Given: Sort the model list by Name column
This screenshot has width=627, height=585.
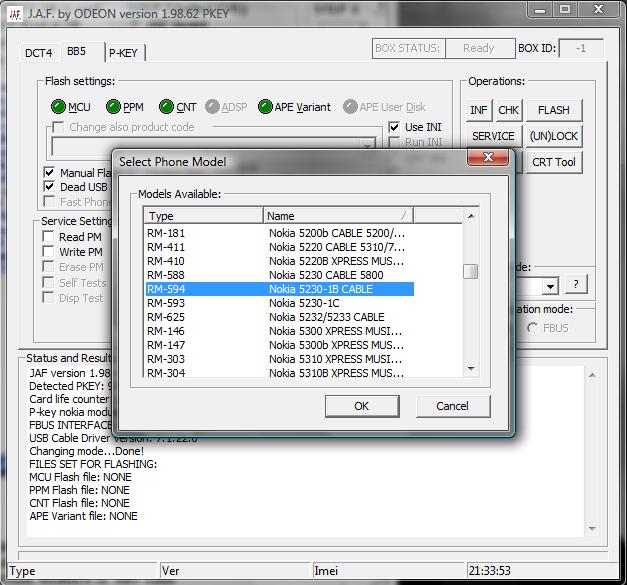Looking at the screenshot, I should point(338,216).
